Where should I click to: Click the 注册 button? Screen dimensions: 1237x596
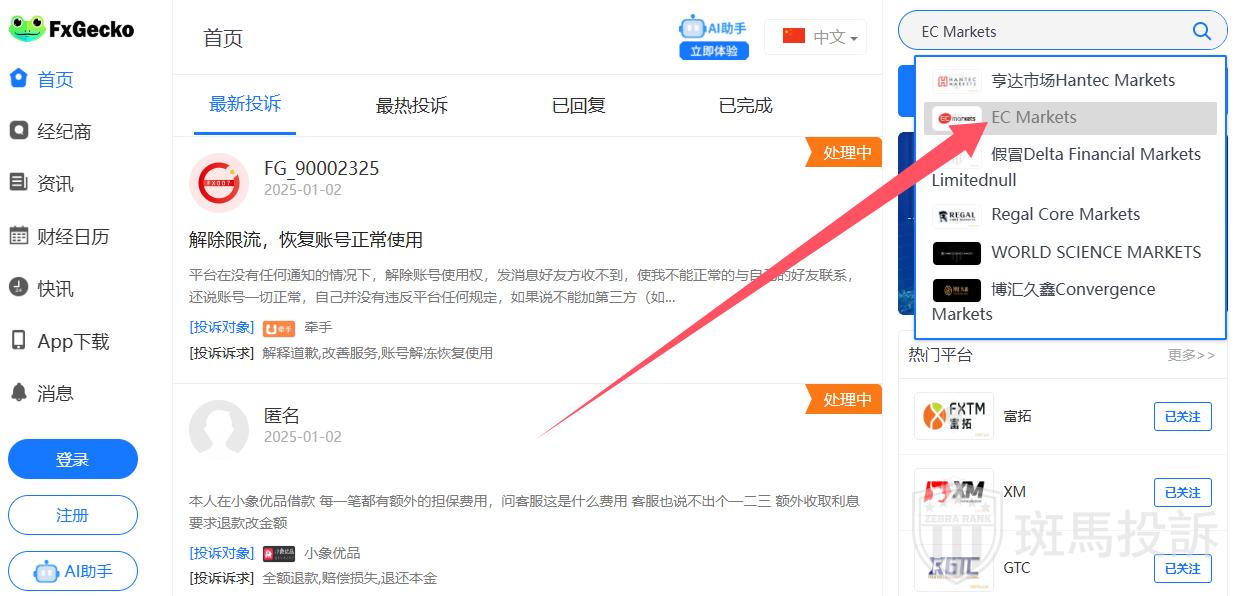[x=73, y=515]
